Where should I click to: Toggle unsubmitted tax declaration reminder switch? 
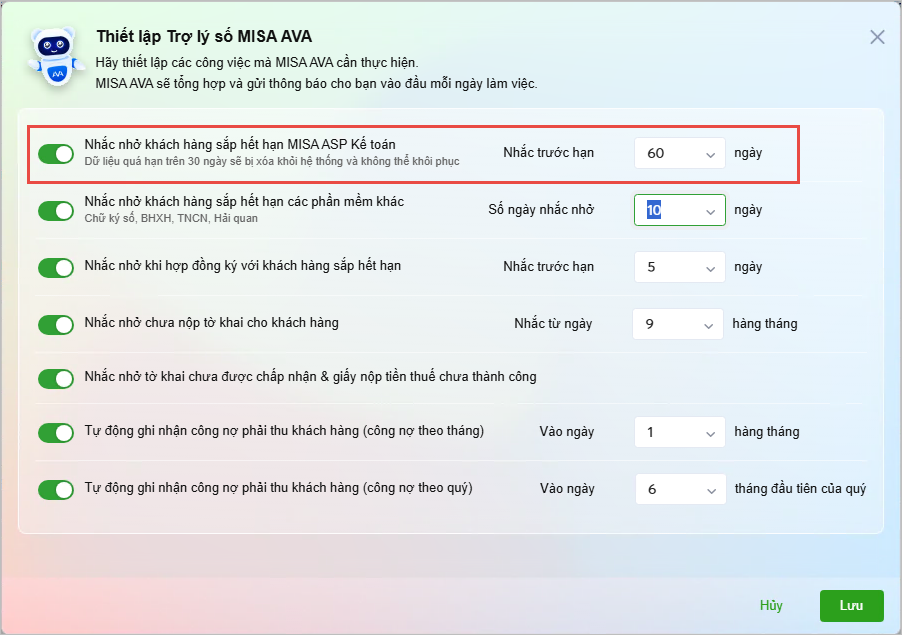pyautogui.click(x=56, y=324)
